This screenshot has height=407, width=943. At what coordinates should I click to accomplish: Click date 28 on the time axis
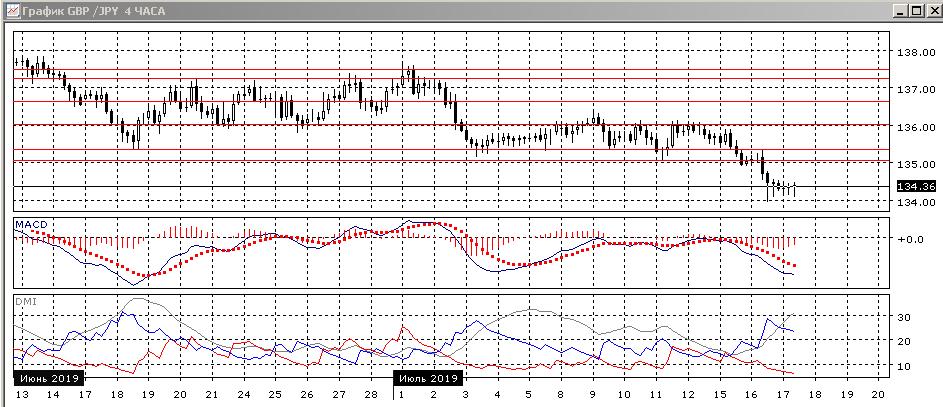(x=372, y=396)
